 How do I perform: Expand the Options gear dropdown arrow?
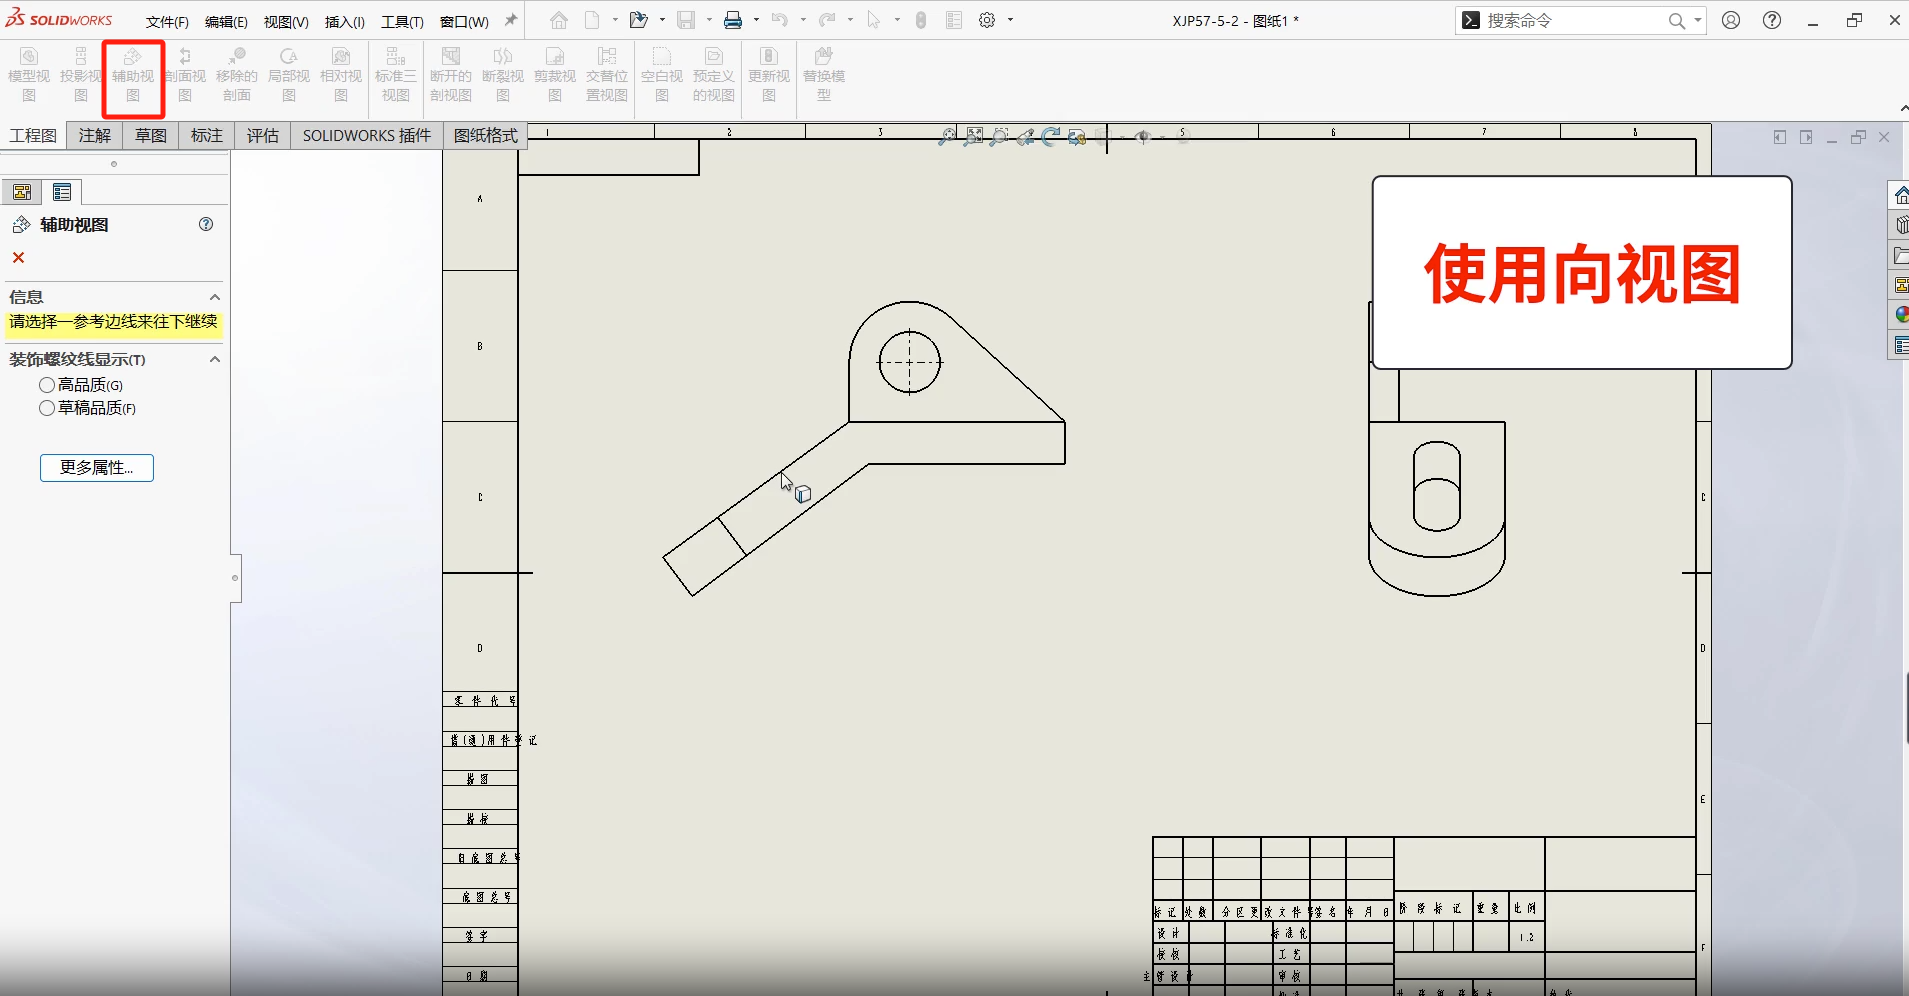pos(1010,20)
